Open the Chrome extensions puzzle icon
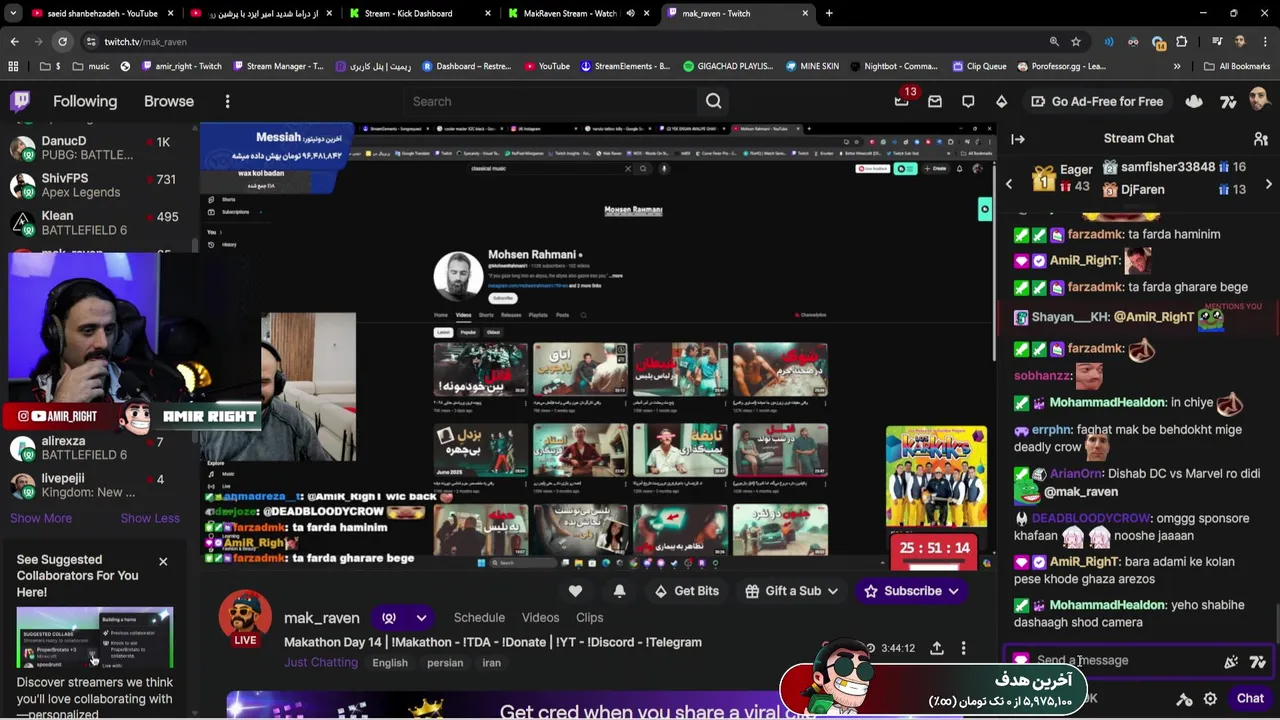Viewport: 1280px width, 720px height. click(1182, 42)
